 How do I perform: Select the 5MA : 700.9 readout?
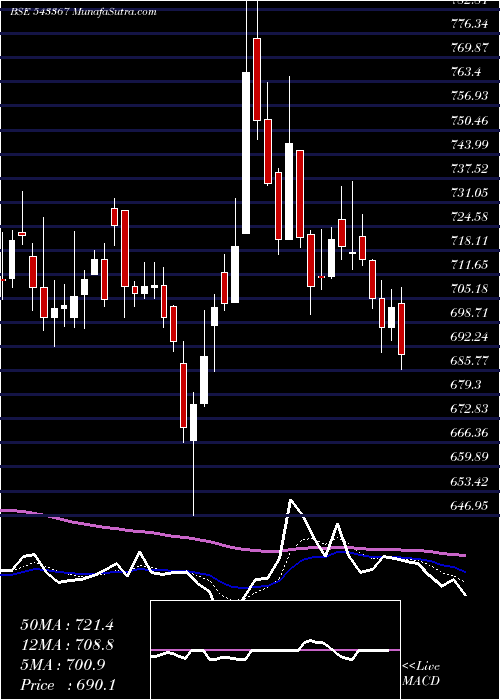(63, 665)
